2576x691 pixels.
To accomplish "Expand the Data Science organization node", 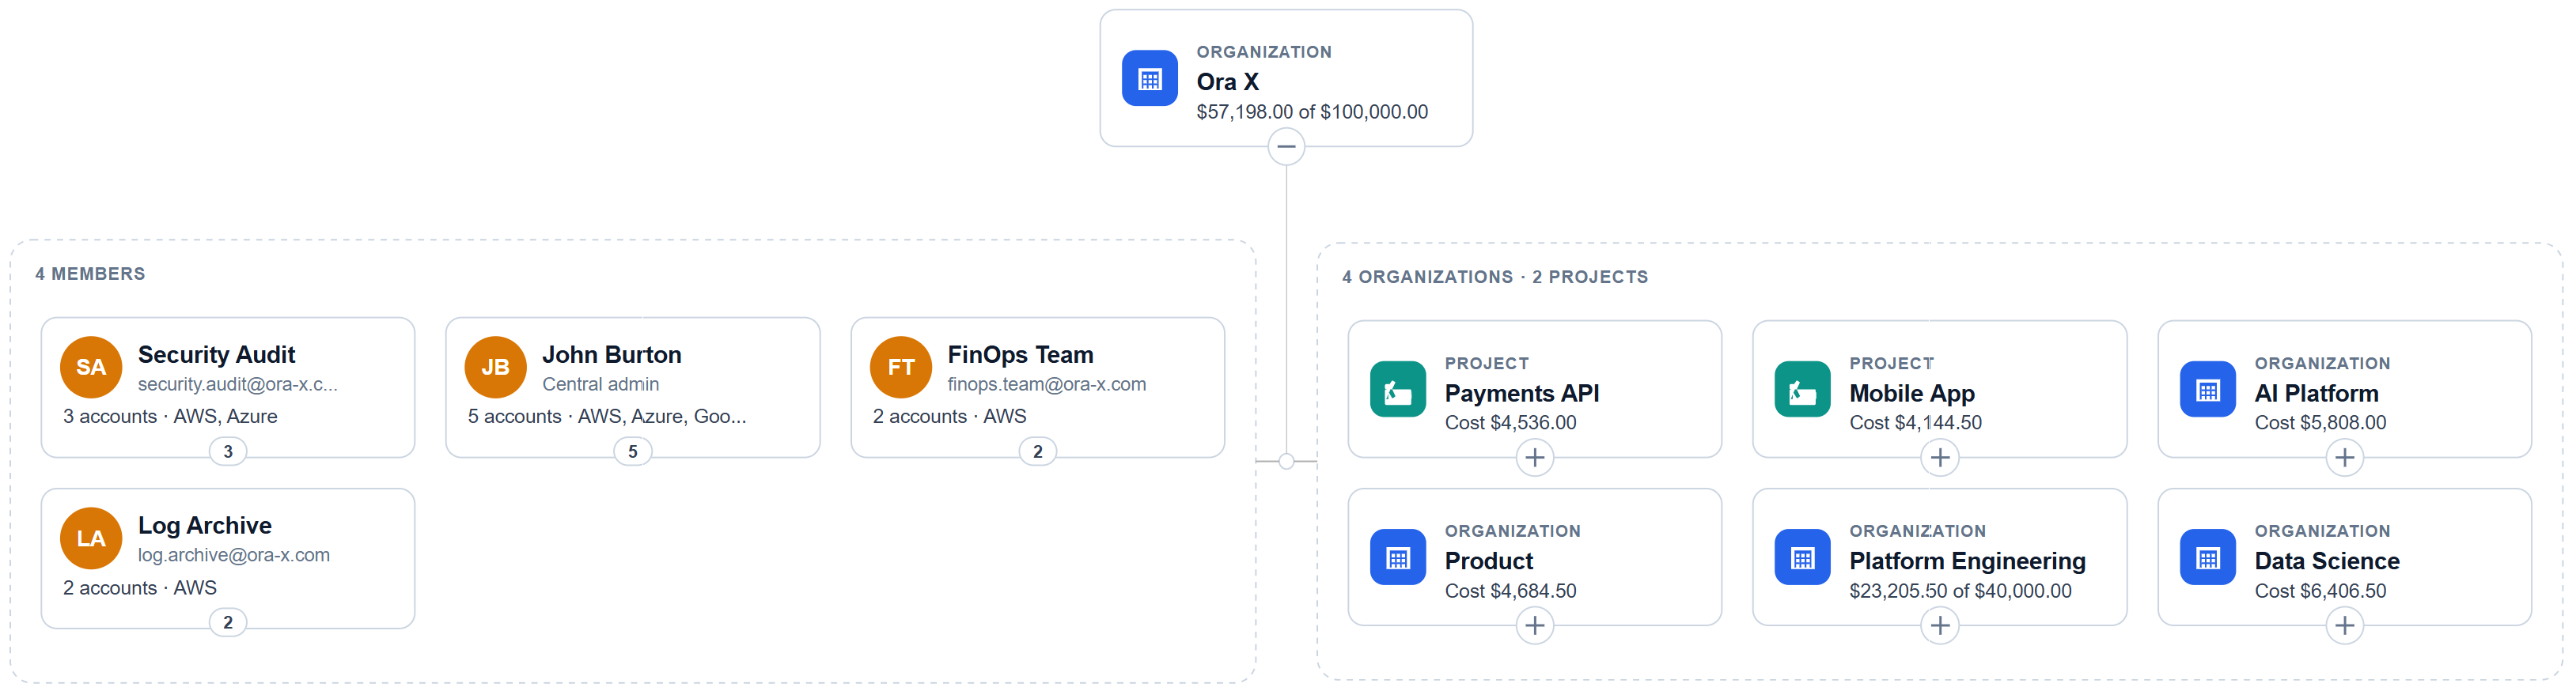I will [x=2344, y=626].
